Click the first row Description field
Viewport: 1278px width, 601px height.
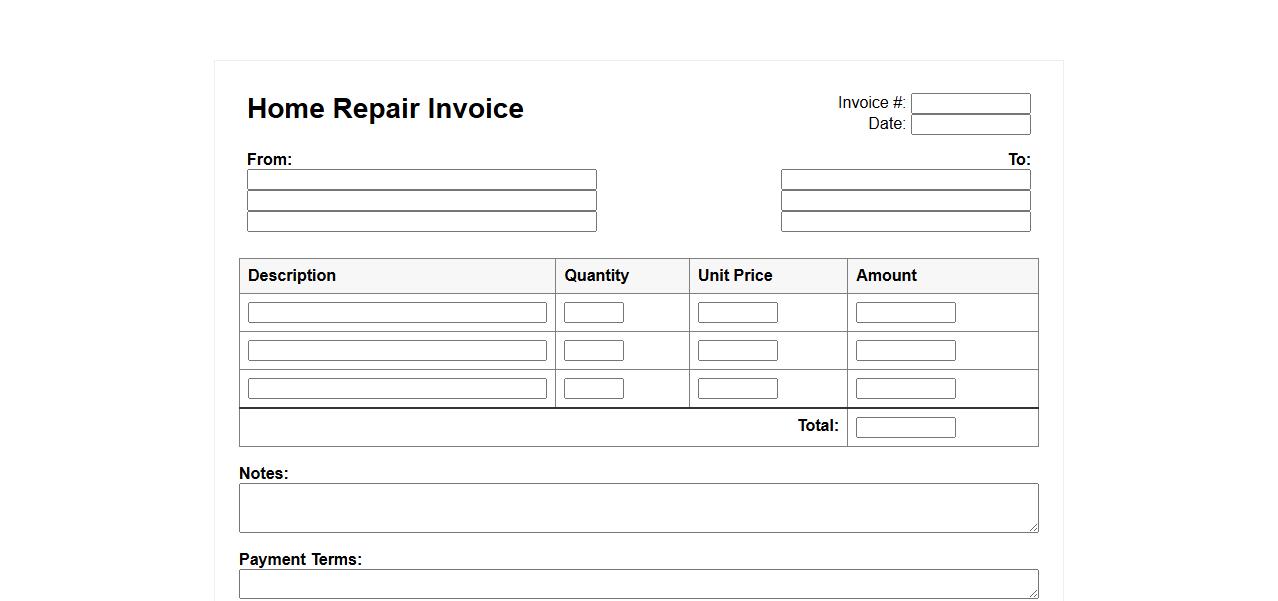click(397, 313)
